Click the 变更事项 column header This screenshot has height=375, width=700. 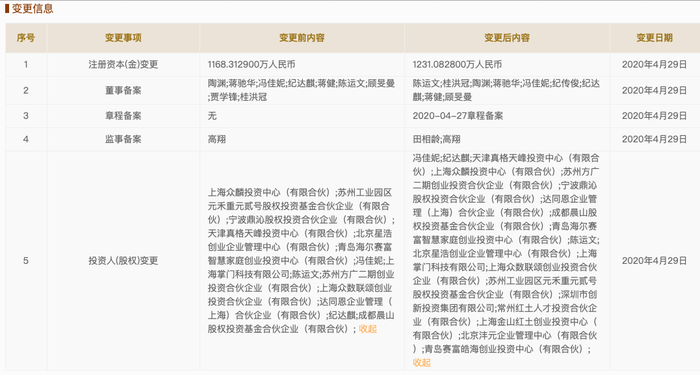123,38
